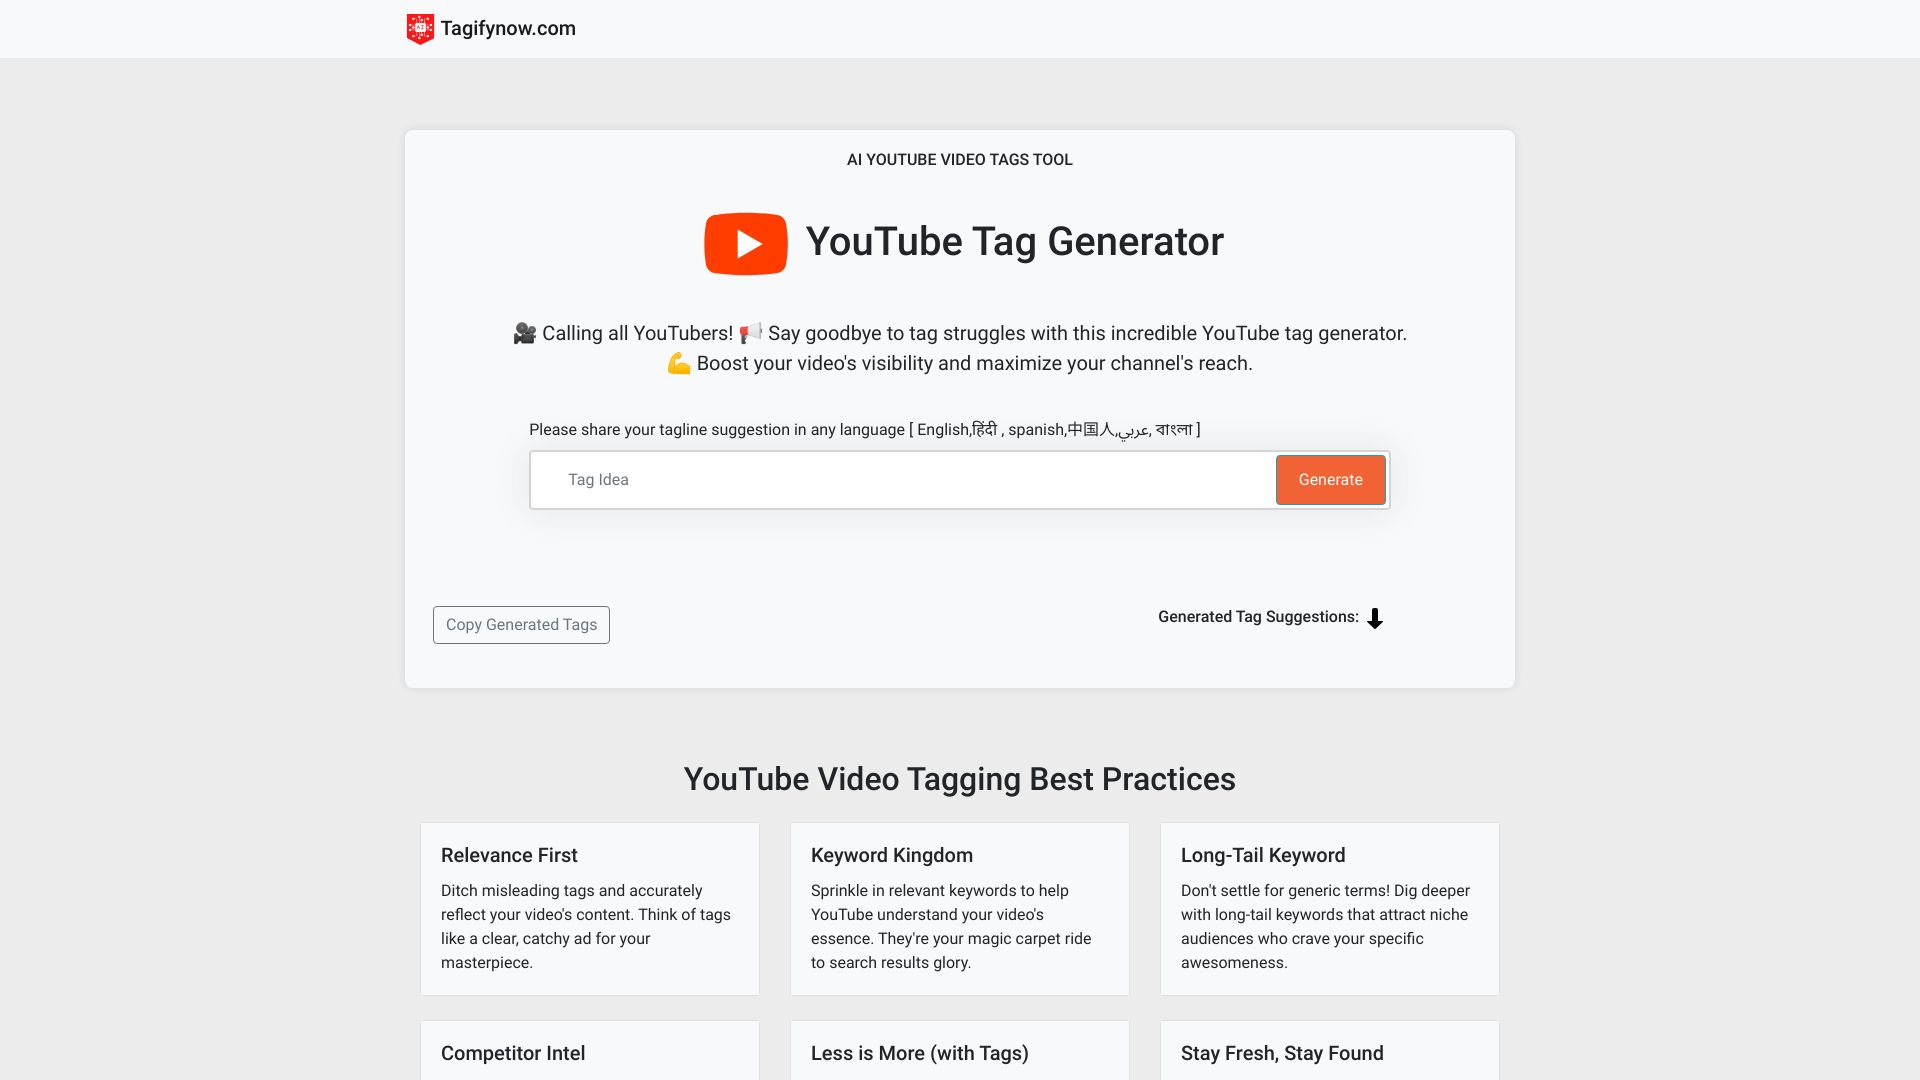Click the Long-Tail Keyword card

(x=1329, y=907)
